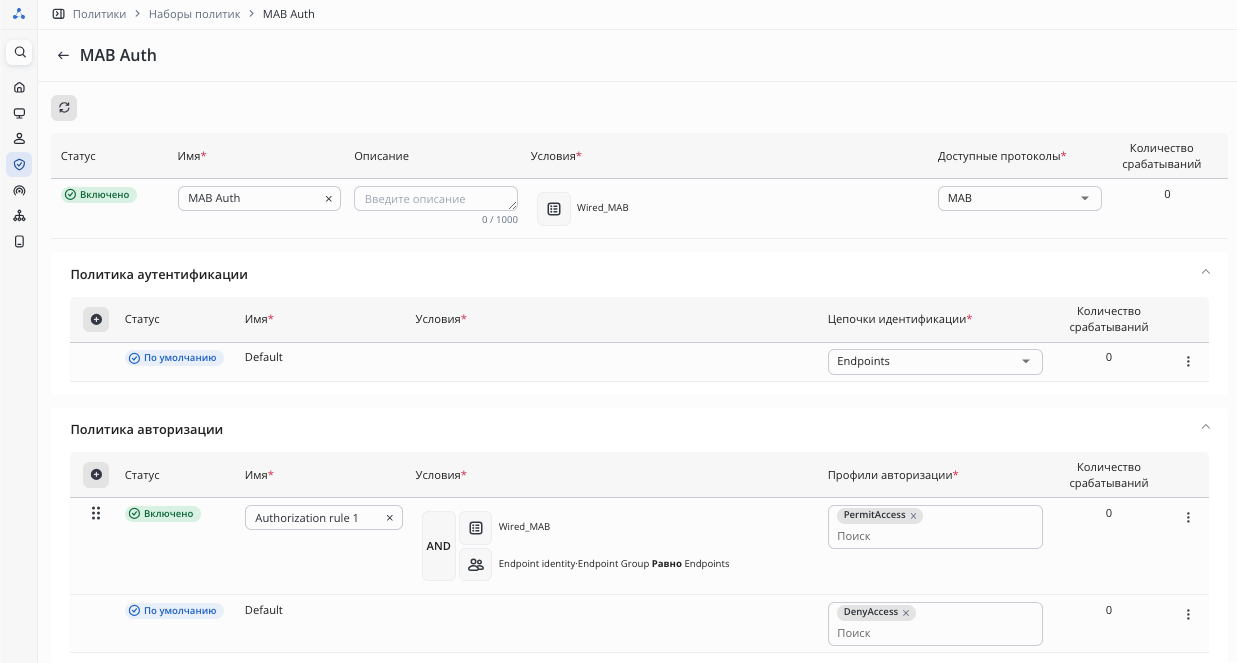1237x663 pixels.
Task: Open the MAB allowed protocols dropdown
Action: pos(1019,198)
